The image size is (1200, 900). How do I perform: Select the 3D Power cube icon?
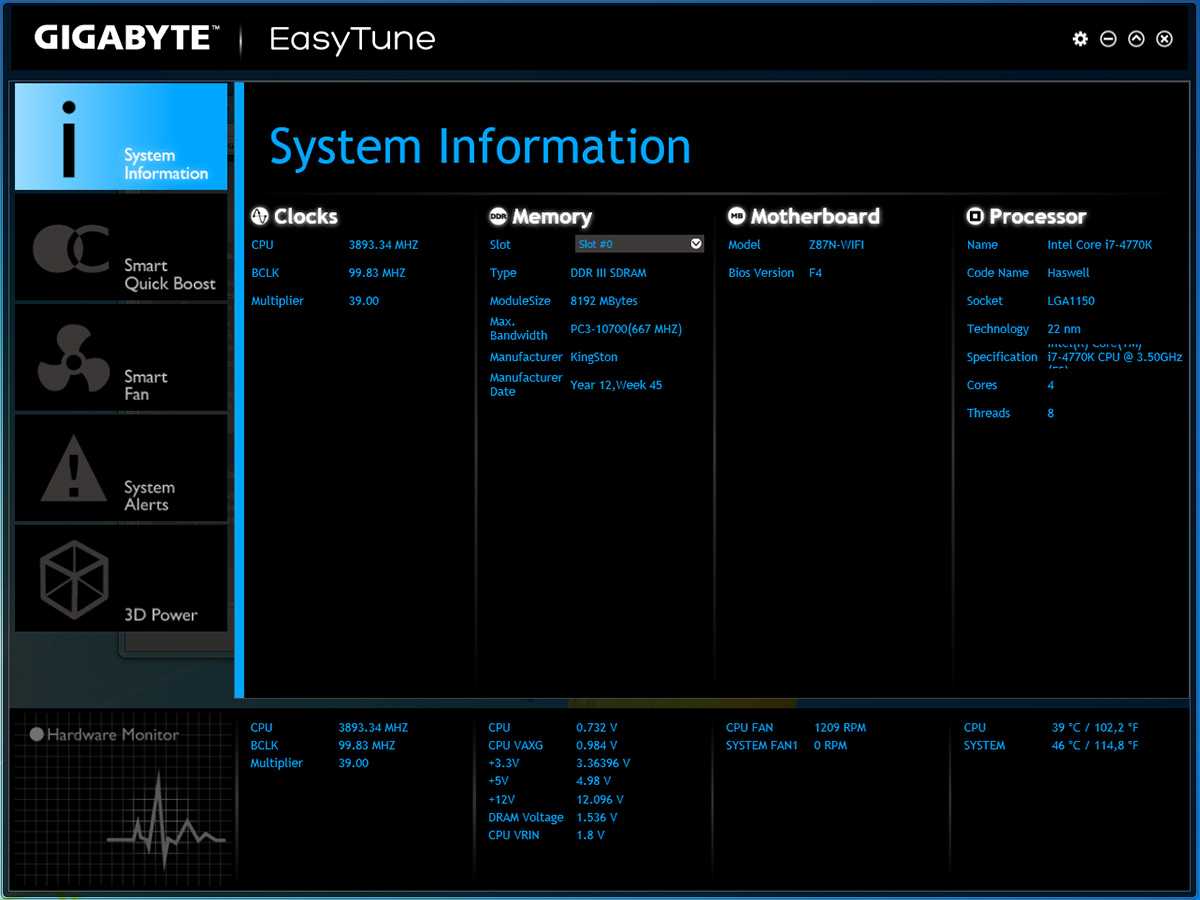click(73, 580)
